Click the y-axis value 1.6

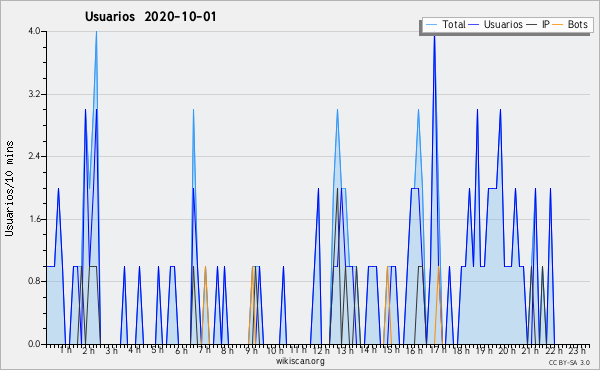point(34,219)
